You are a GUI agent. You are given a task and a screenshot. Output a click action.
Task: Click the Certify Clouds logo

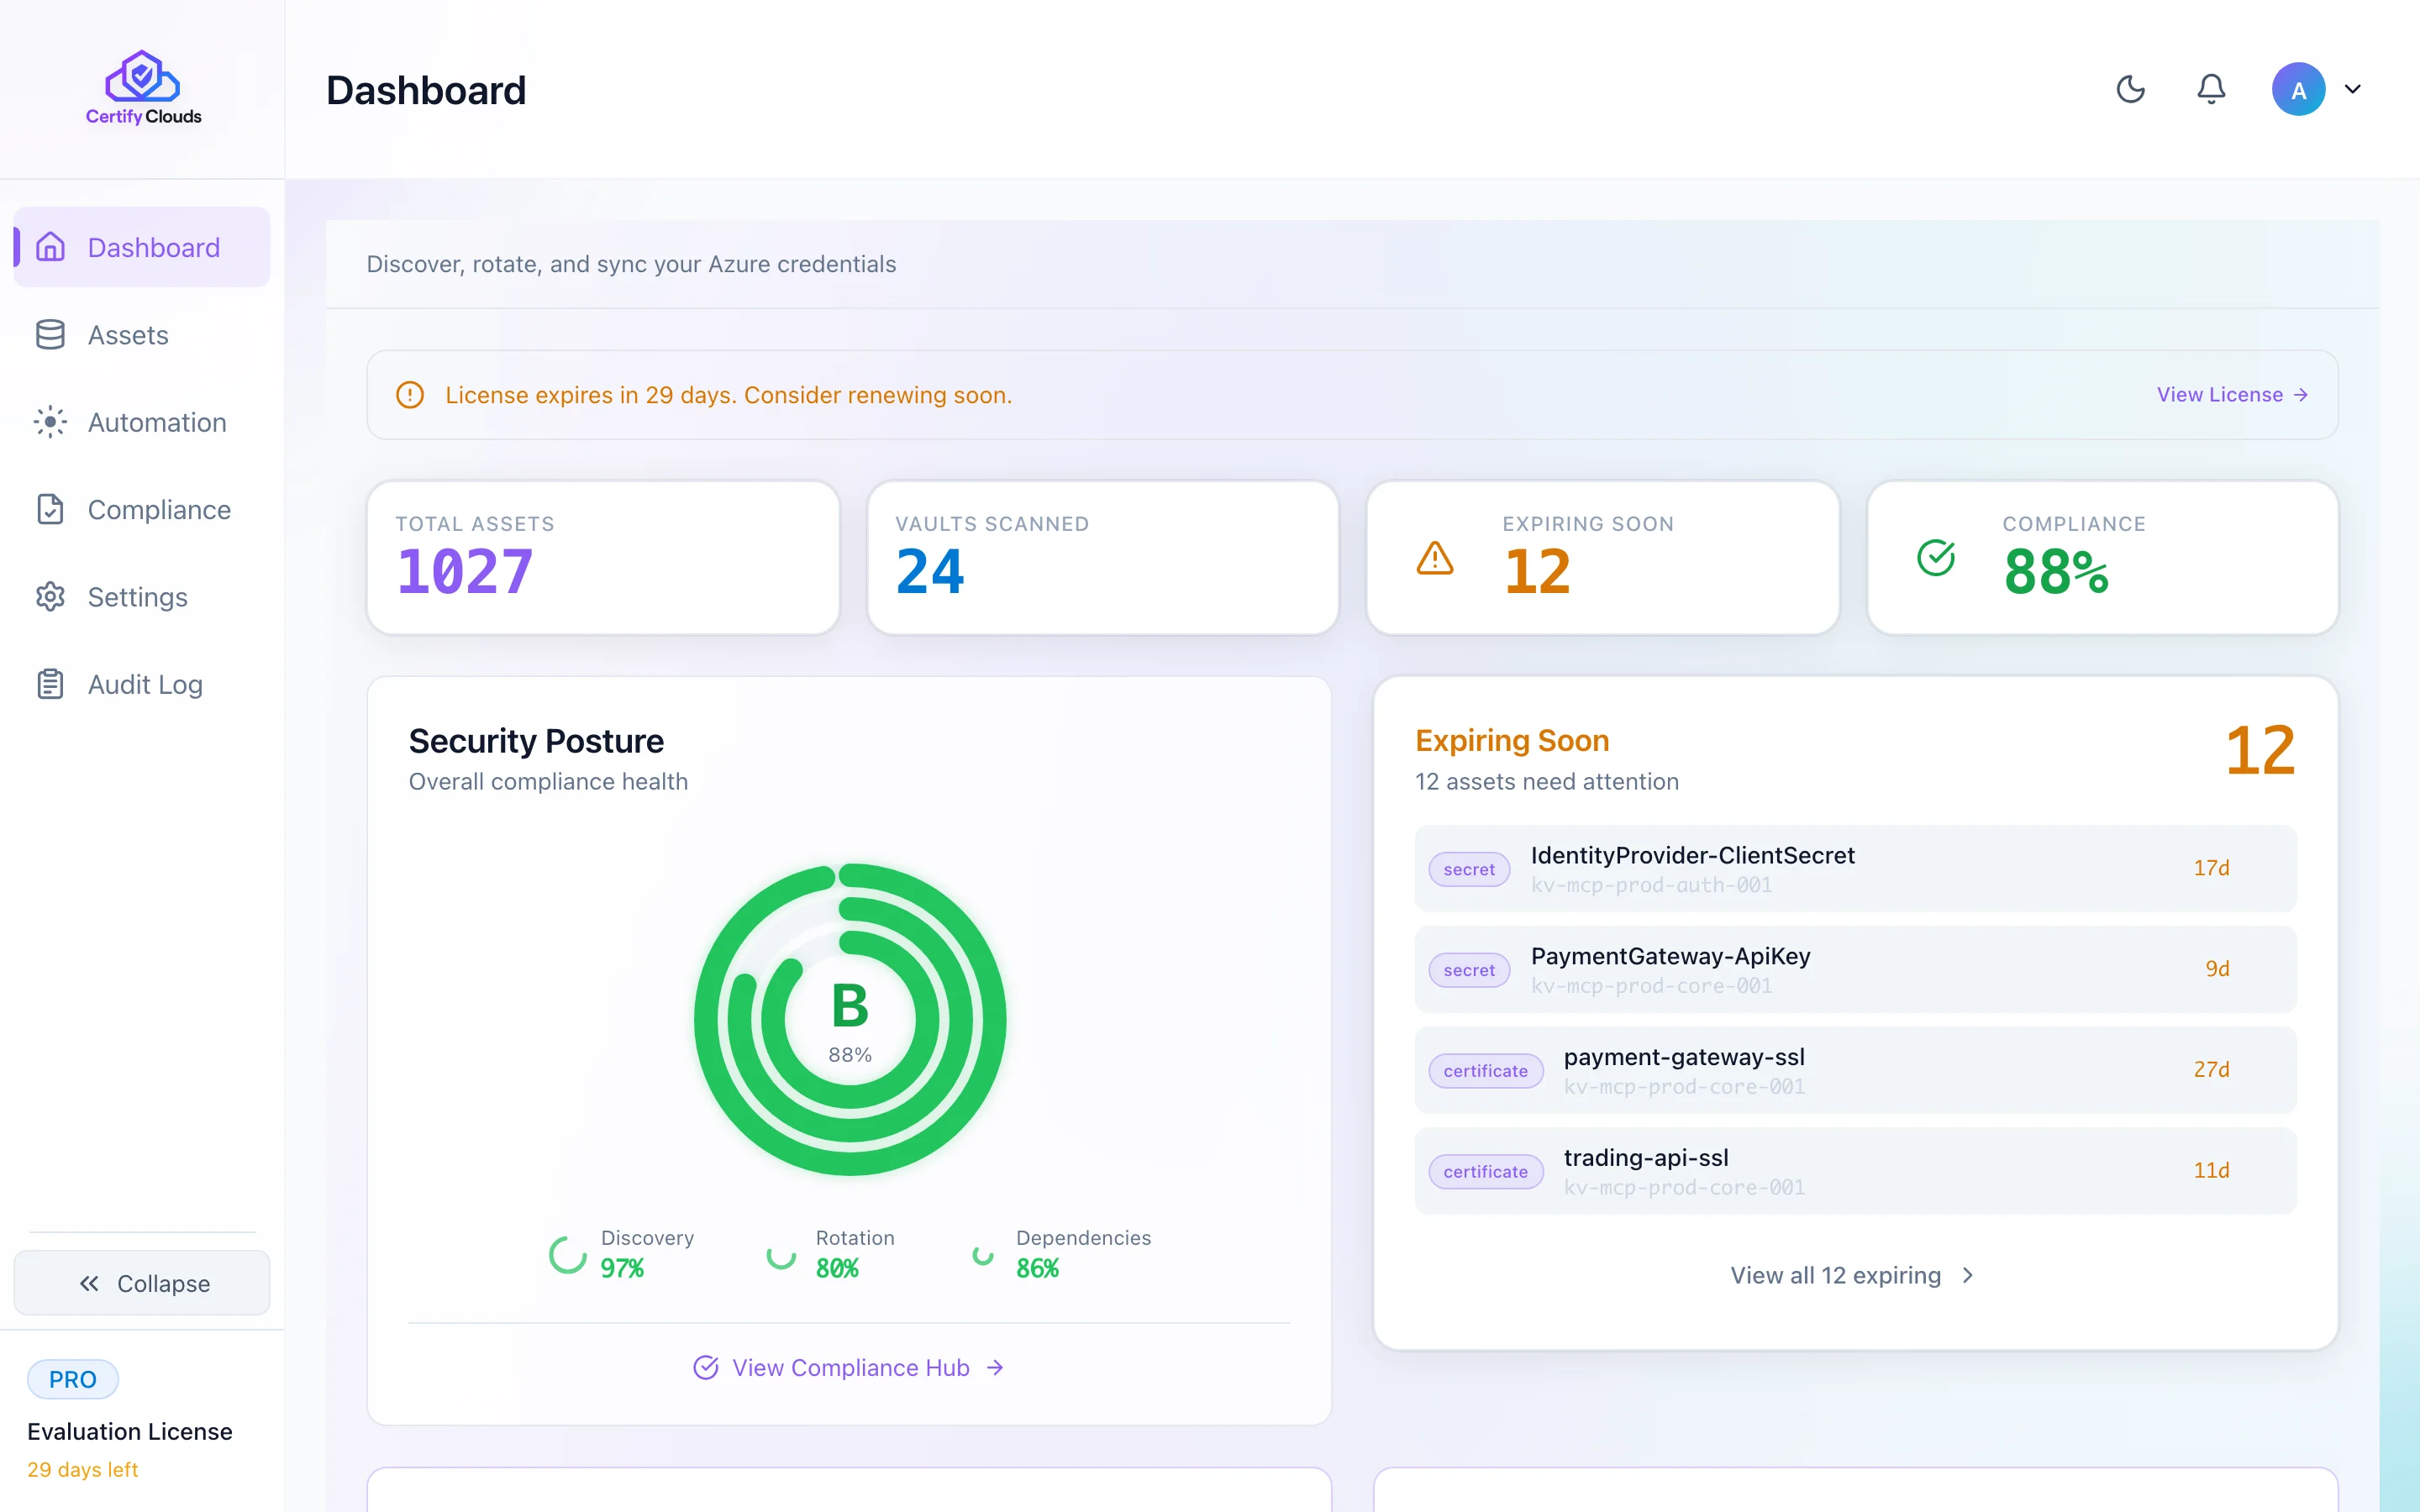pyautogui.click(x=143, y=88)
